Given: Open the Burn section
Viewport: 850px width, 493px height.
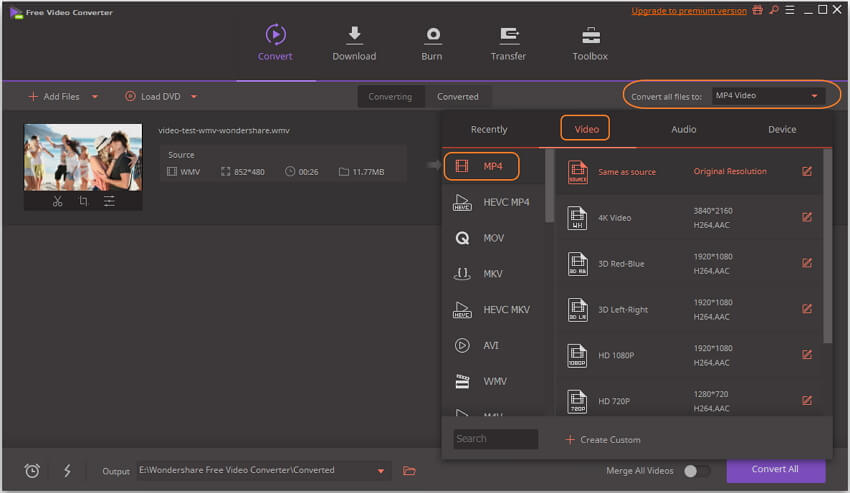Looking at the screenshot, I should pos(432,42).
